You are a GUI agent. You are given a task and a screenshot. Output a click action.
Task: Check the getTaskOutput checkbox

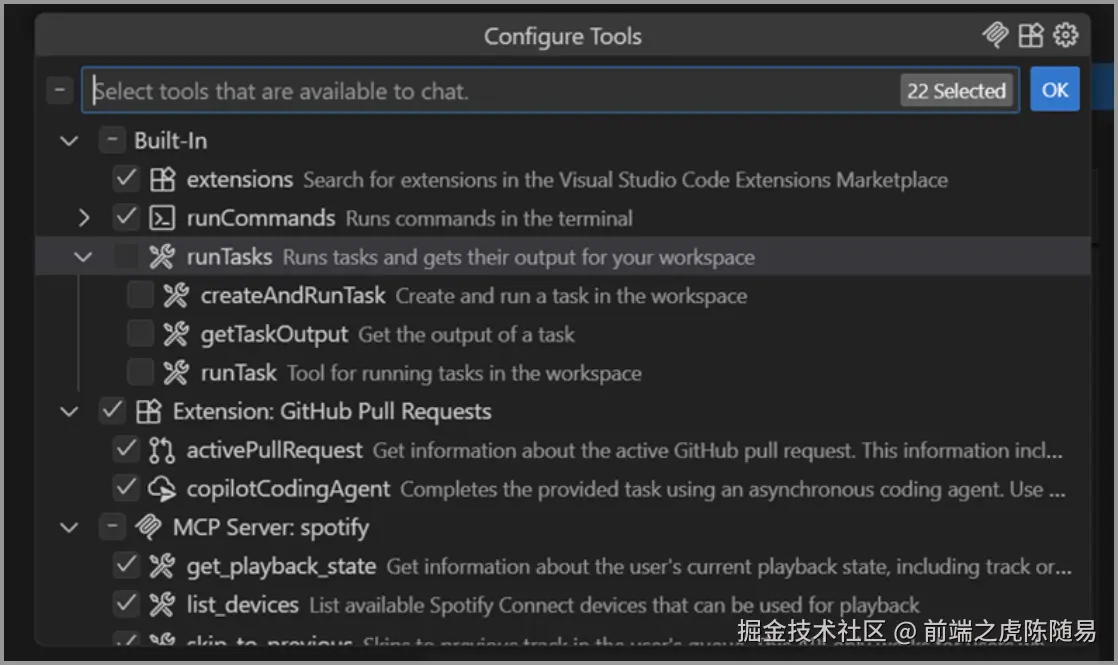(140, 334)
